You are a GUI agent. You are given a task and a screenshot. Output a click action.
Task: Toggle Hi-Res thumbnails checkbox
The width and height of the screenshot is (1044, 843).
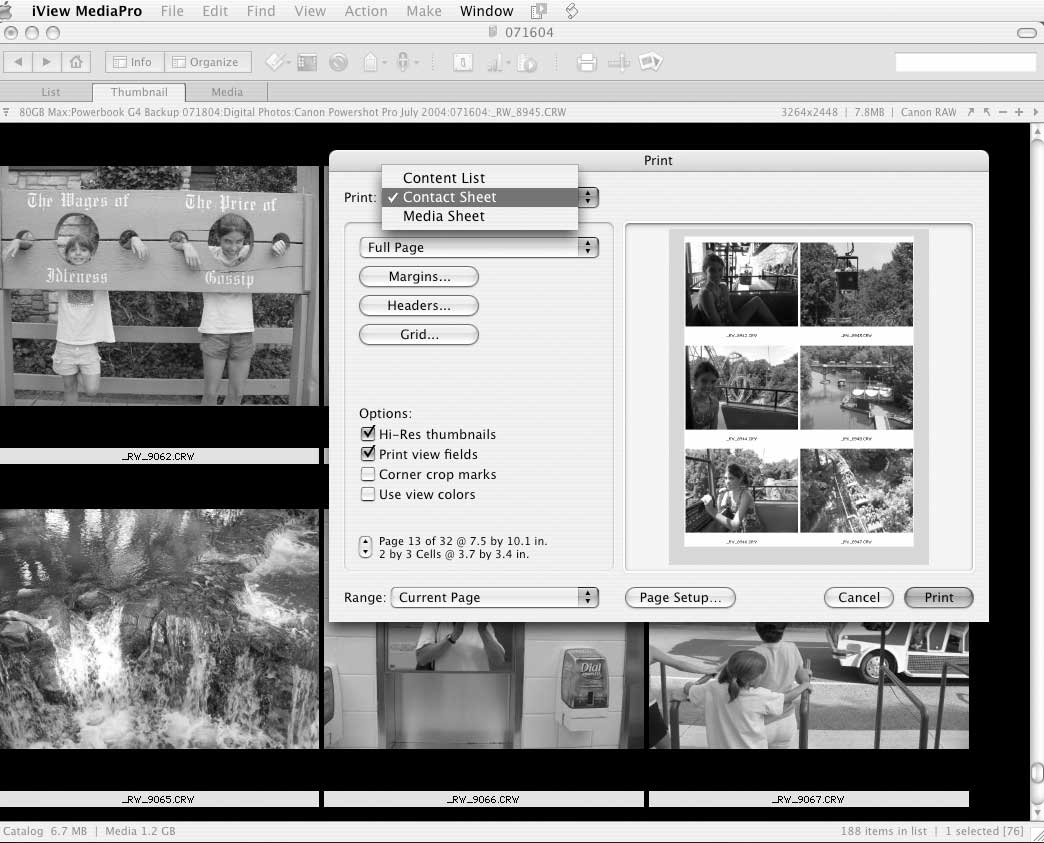pyautogui.click(x=368, y=433)
